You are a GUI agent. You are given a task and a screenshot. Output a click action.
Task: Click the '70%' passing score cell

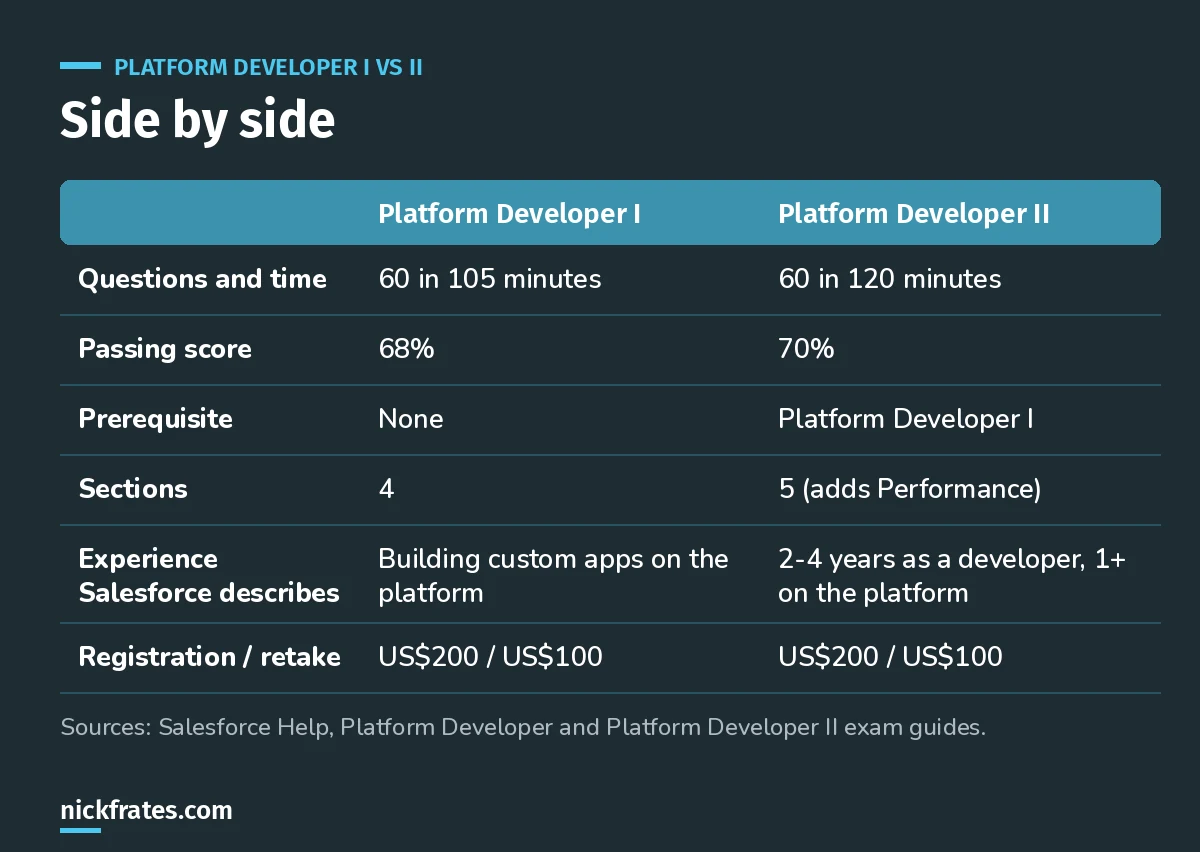tap(806, 349)
